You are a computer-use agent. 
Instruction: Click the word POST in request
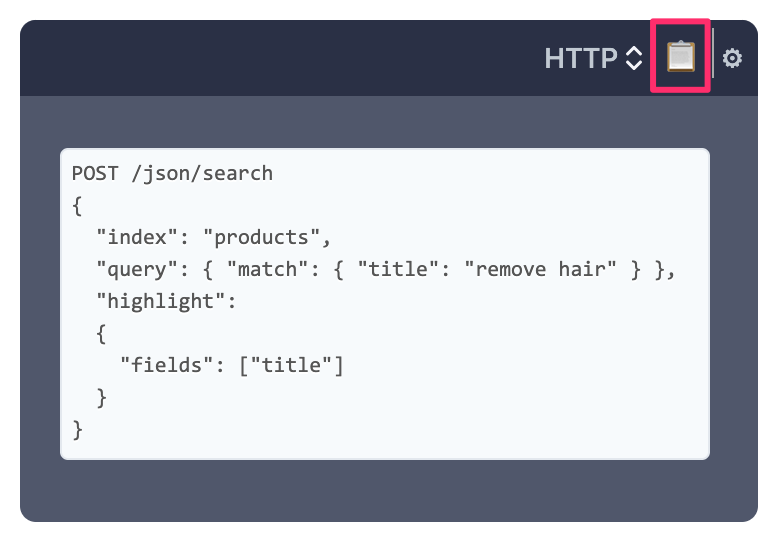95,173
